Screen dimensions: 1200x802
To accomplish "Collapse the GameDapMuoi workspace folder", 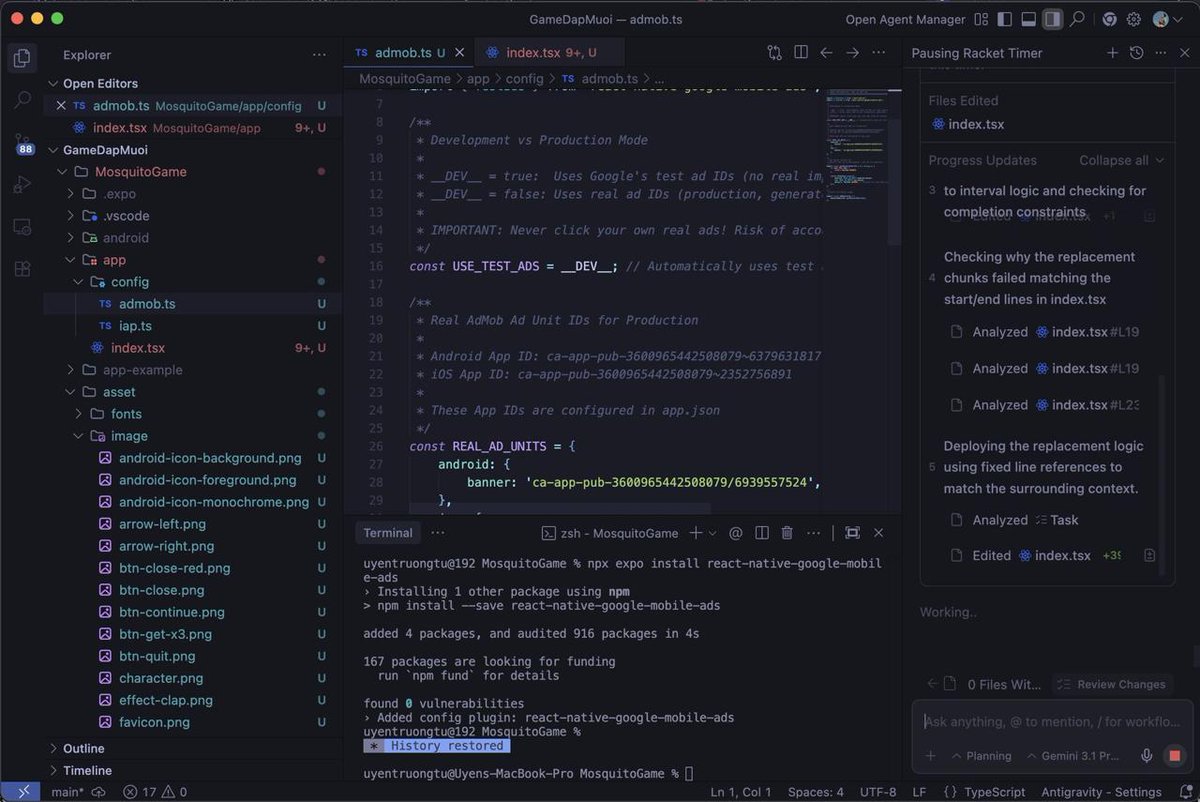I will tap(105, 150).
